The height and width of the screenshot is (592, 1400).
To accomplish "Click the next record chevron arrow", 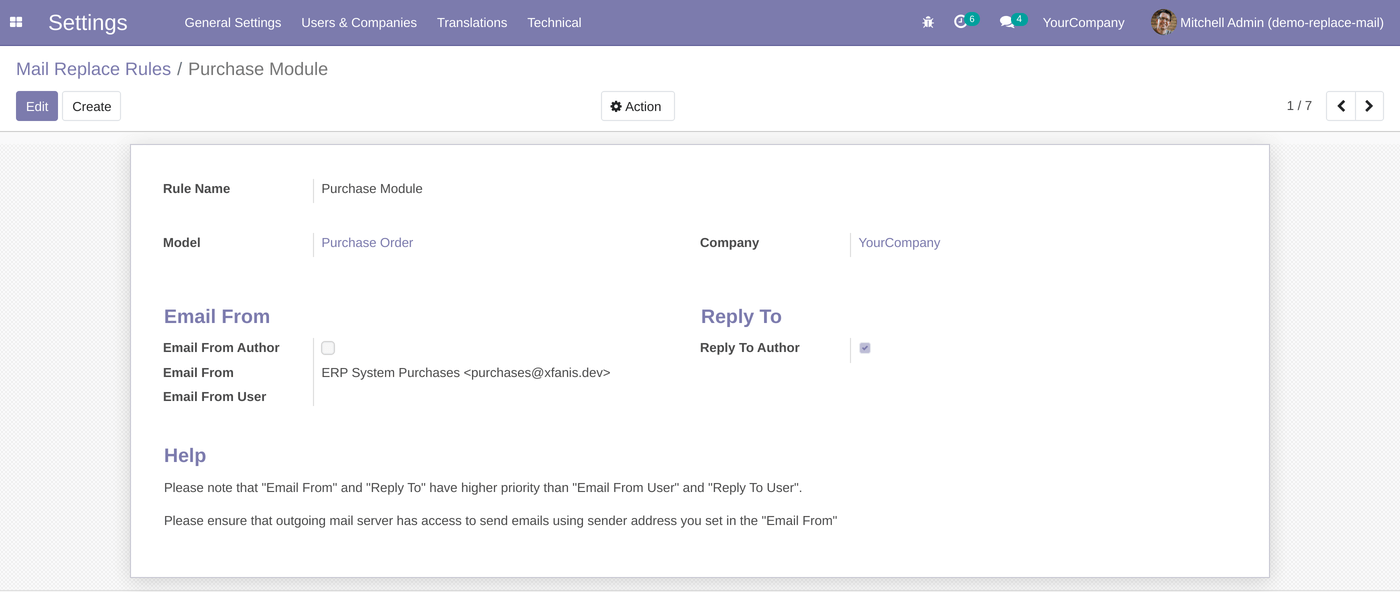I will coord(1369,105).
